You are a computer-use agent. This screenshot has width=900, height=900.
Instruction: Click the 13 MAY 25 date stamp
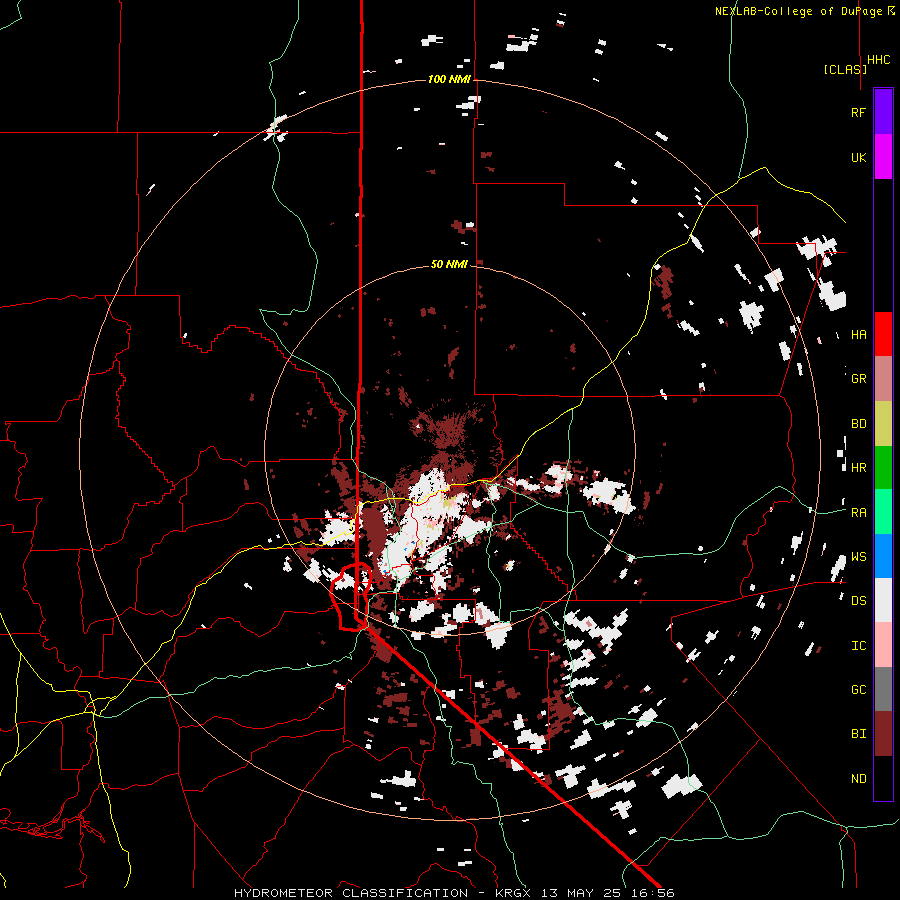584,893
